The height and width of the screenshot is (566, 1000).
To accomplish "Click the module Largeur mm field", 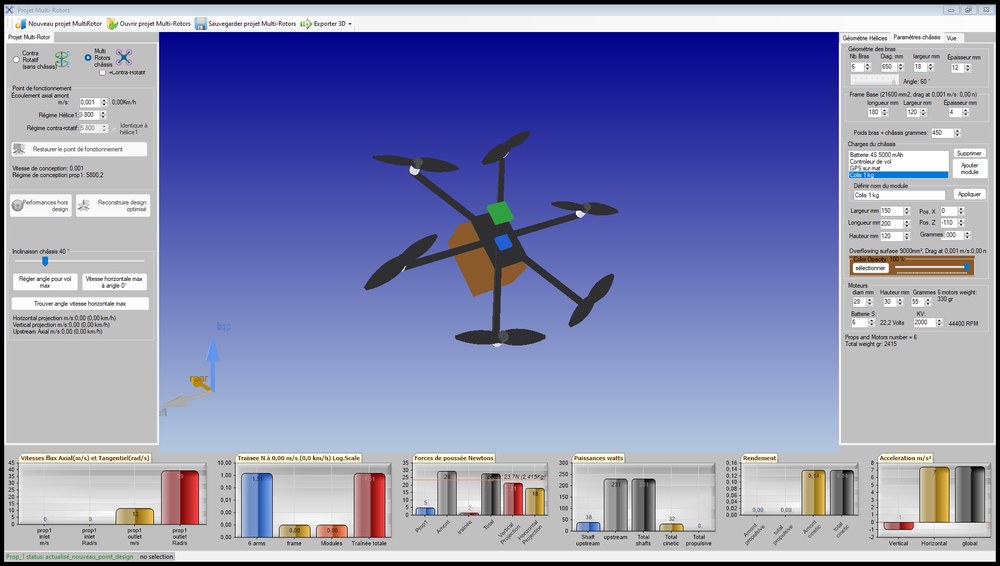I will (x=891, y=211).
